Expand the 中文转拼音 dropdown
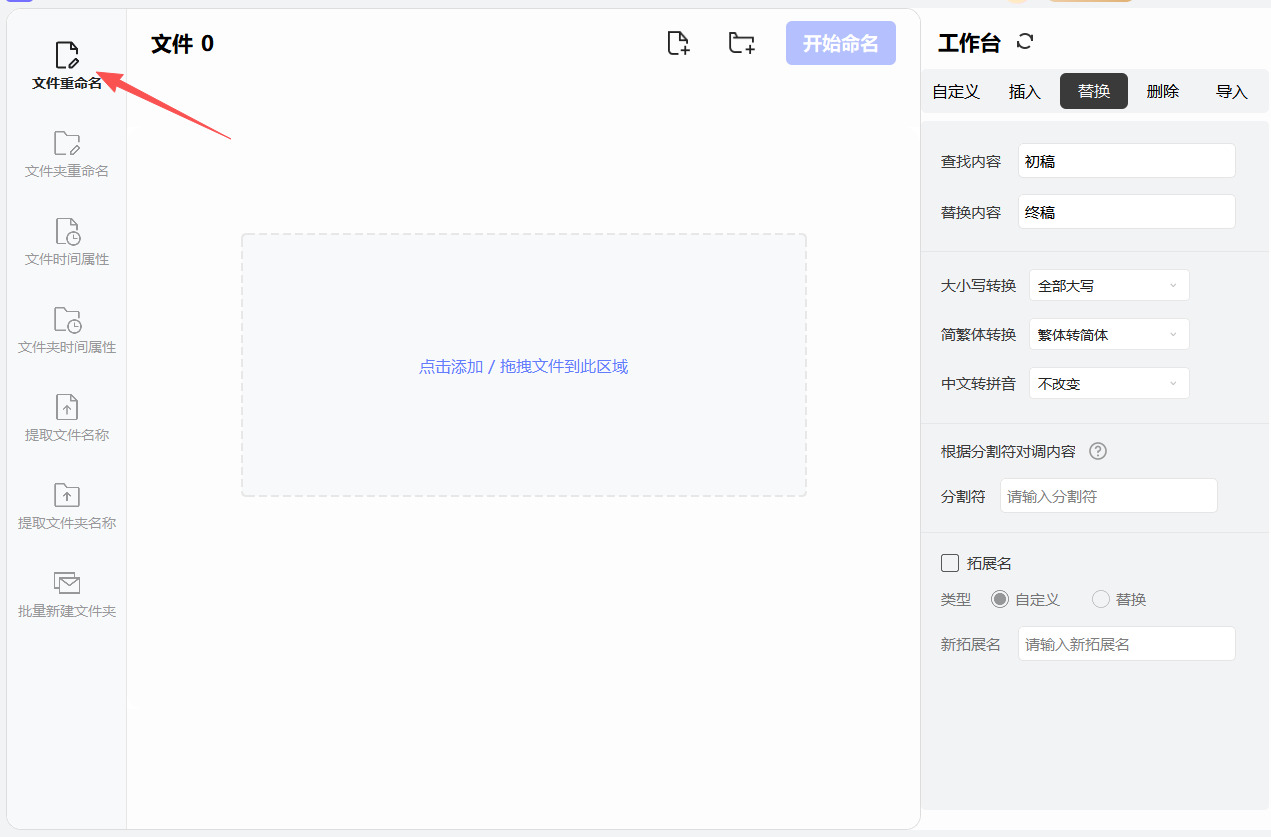This screenshot has height=837, width=1271. pos(1109,383)
